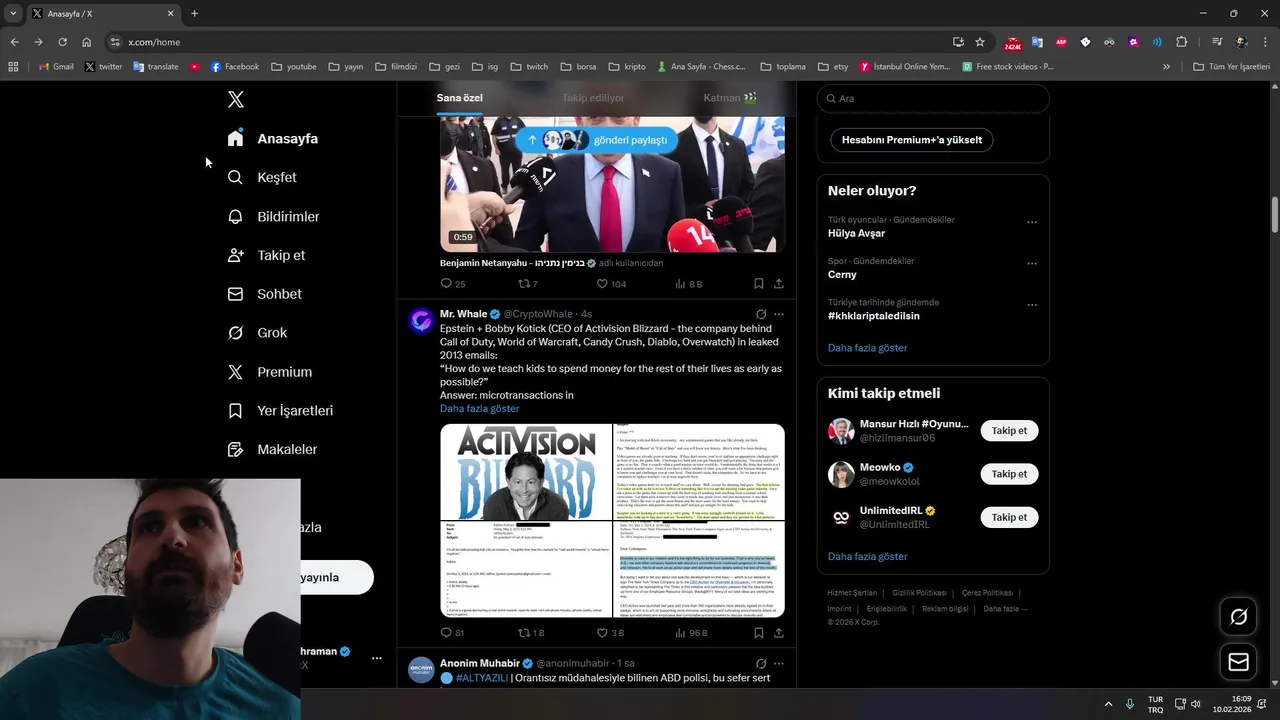Open Takip et in the sidebar
1280x720 pixels.
pos(266,255)
